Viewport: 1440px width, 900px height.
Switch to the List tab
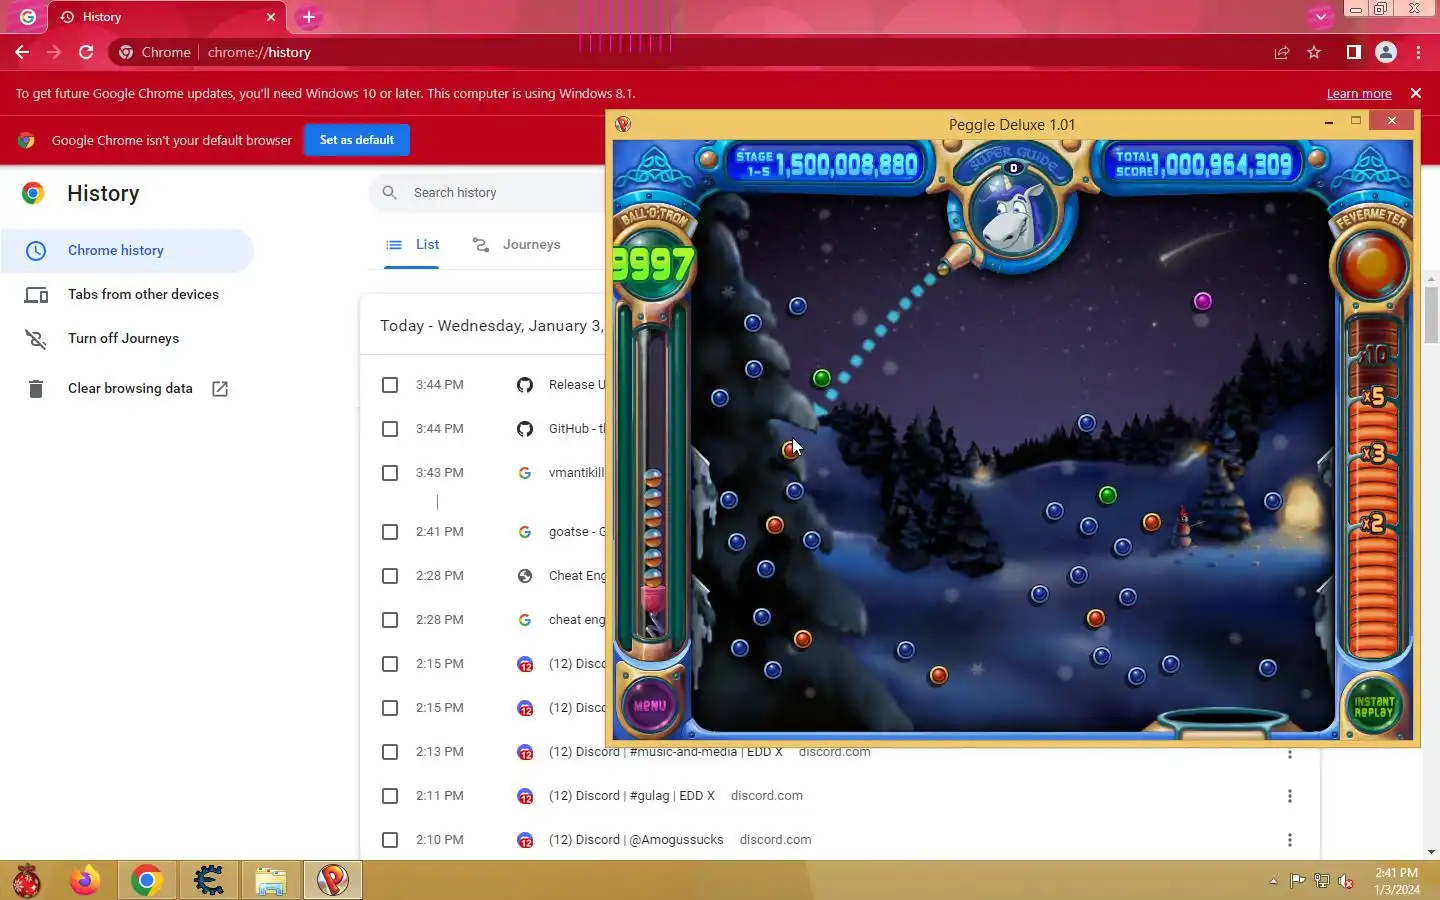point(412,244)
